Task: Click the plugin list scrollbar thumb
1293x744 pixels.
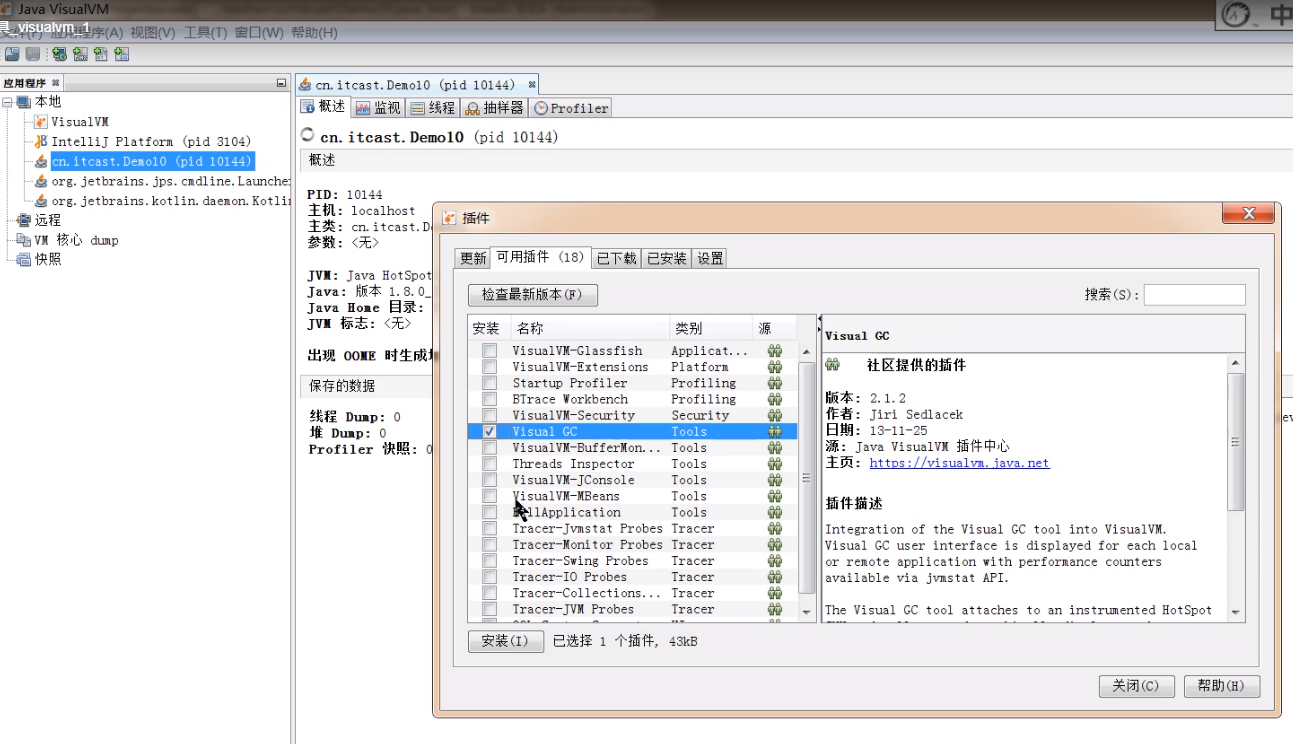Action: (x=807, y=476)
